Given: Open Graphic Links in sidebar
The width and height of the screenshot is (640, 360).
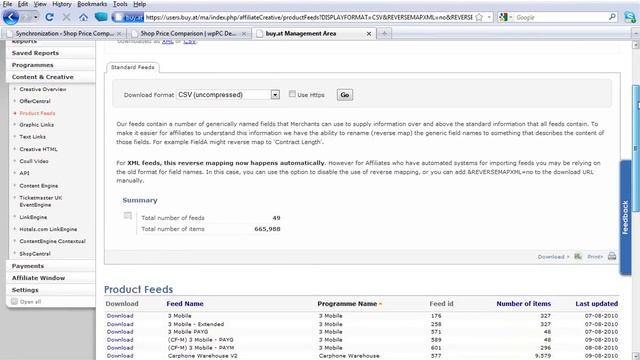Looking at the screenshot, I should [37, 124].
